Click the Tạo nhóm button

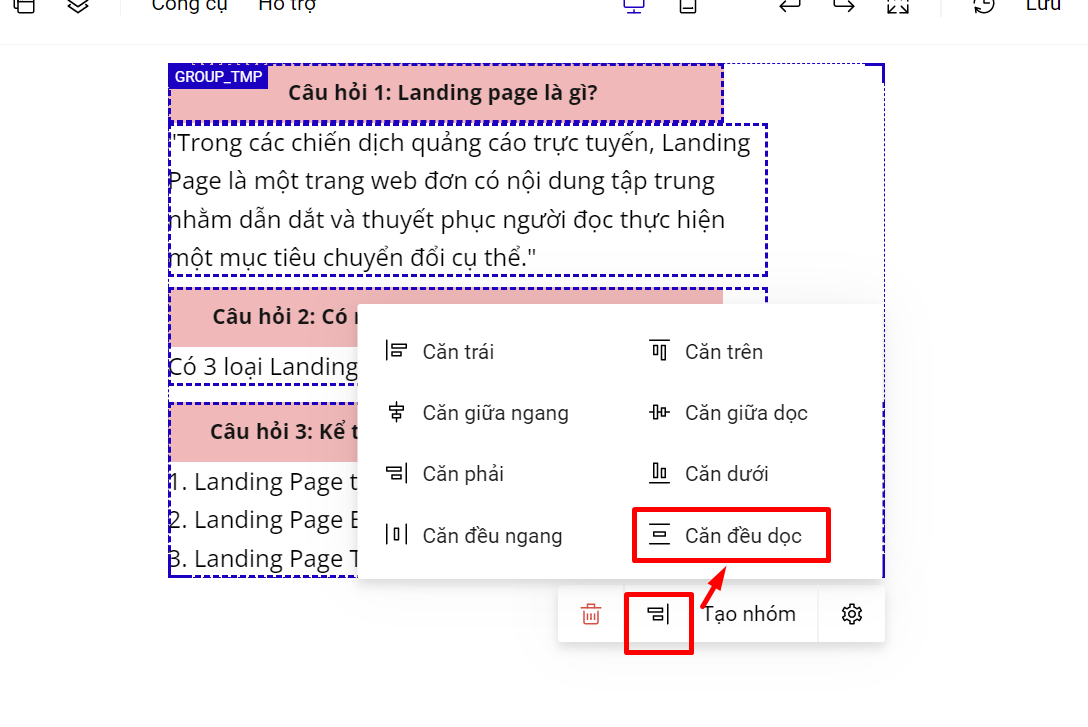pos(750,614)
